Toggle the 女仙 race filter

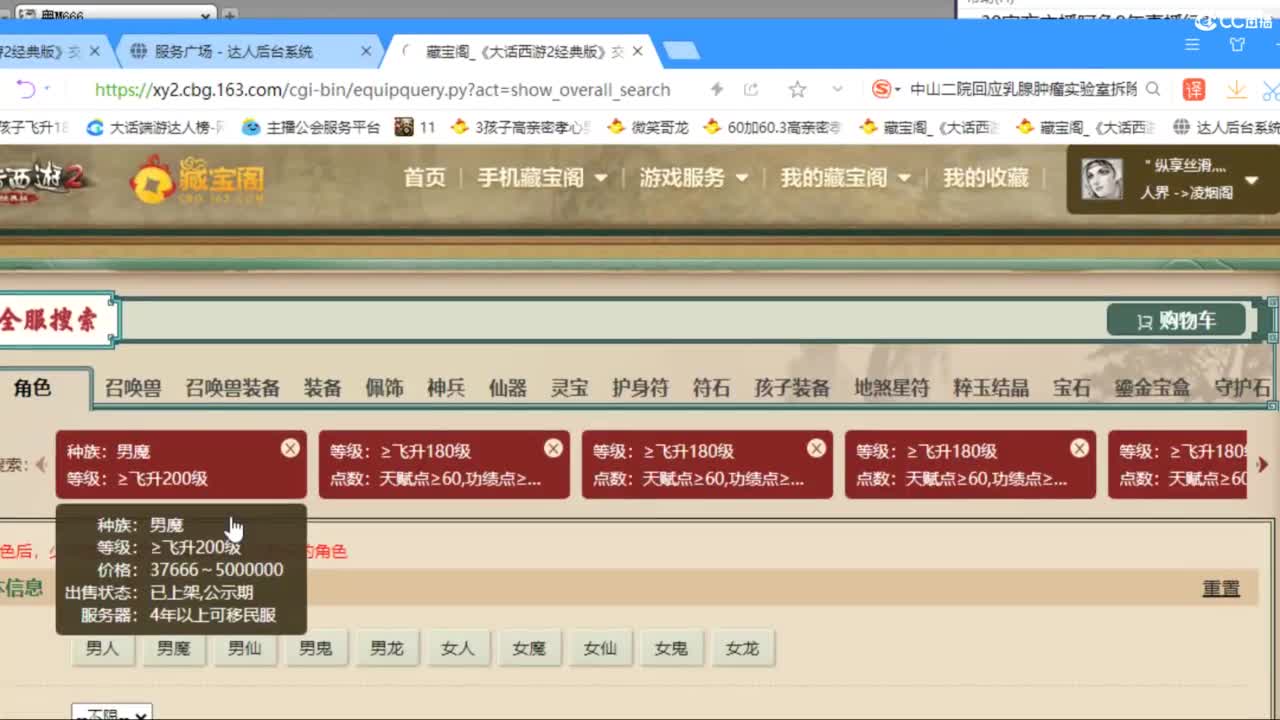pos(600,648)
